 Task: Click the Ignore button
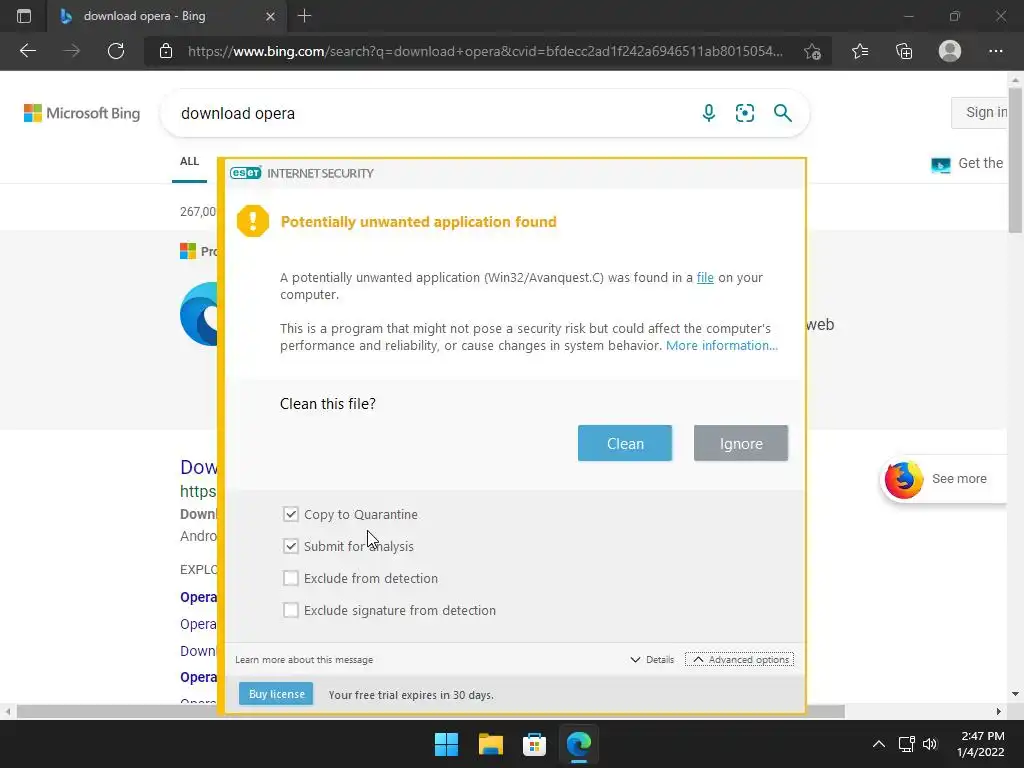click(x=741, y=443)
